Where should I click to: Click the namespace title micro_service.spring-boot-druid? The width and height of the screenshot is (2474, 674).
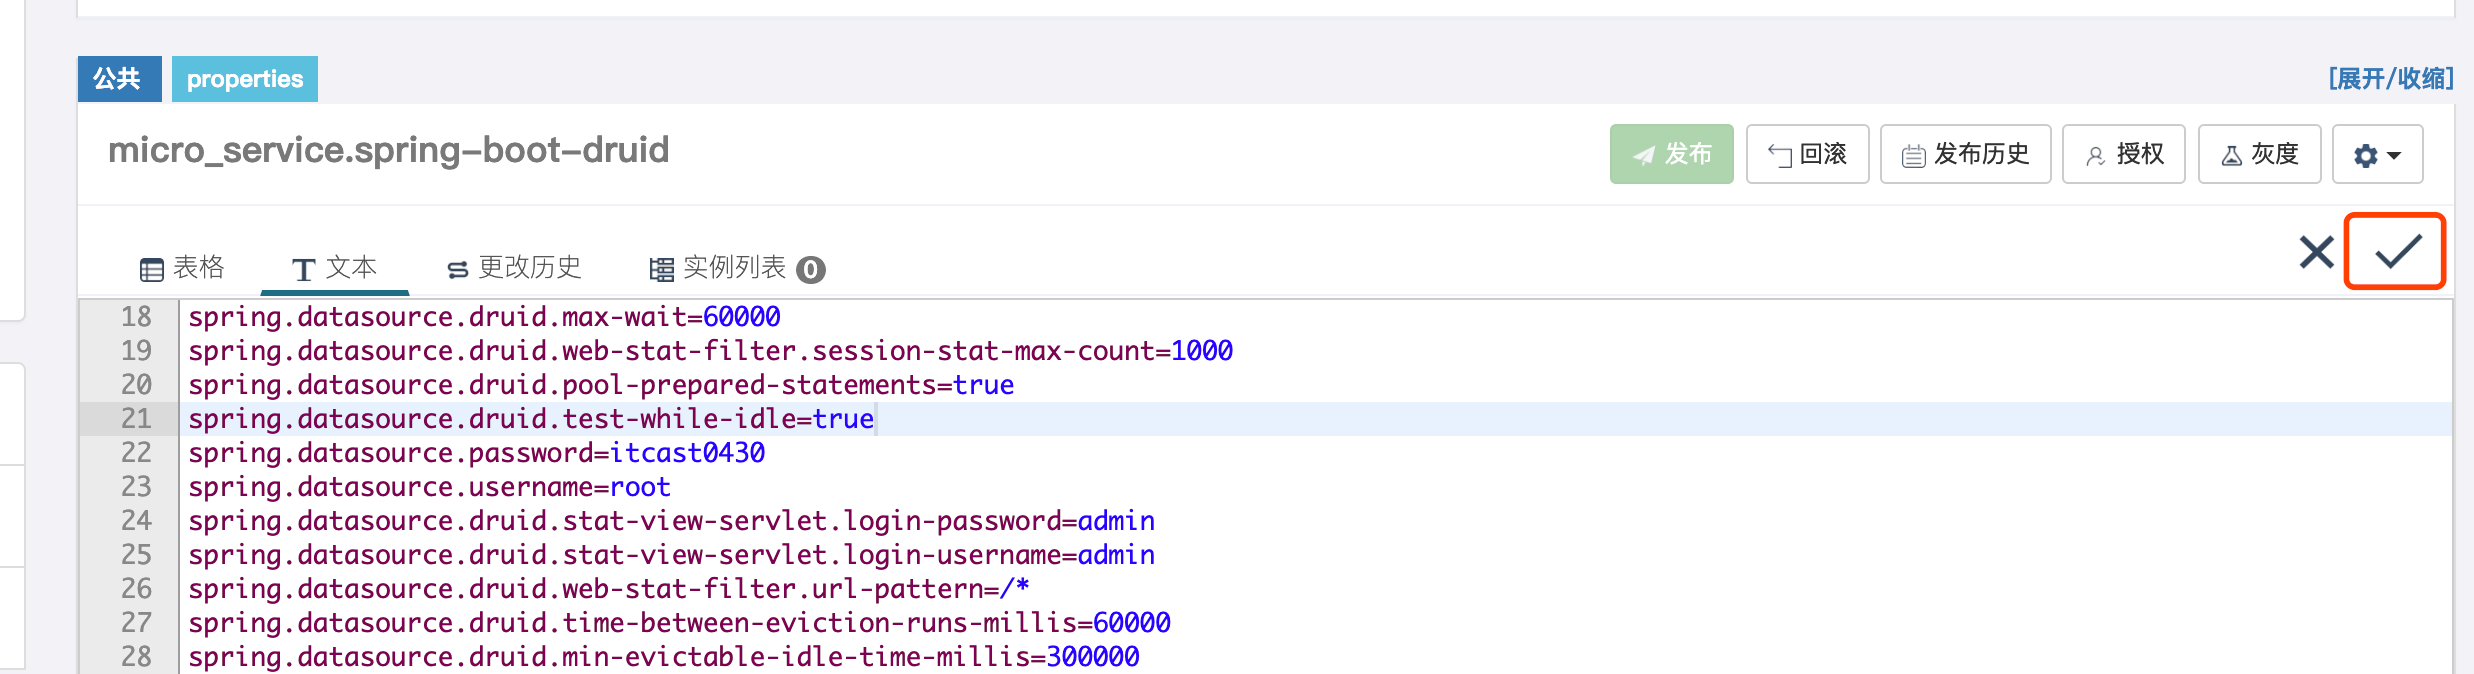pyautogui.click(x=388, y=151)
